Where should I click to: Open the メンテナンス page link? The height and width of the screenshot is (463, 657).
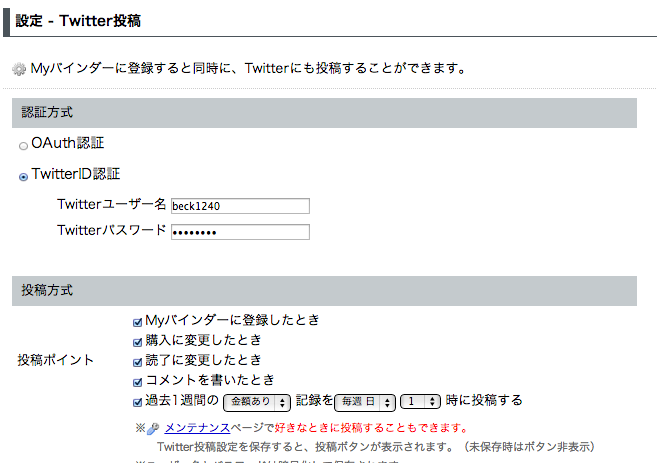point(197,428)
